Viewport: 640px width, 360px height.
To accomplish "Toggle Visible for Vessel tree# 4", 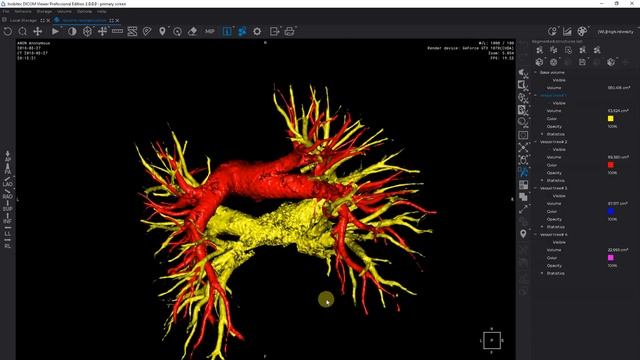I will click(x=559, y=242).
